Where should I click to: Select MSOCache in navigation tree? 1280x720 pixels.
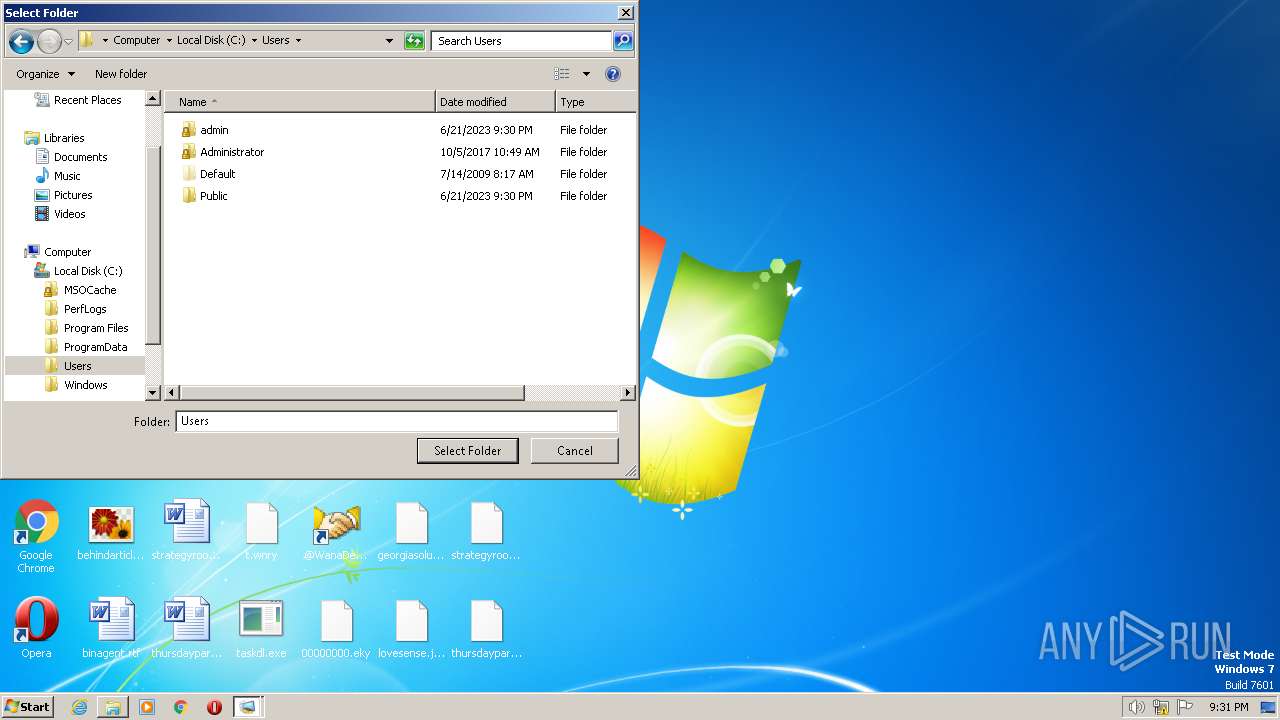point(81,290)
